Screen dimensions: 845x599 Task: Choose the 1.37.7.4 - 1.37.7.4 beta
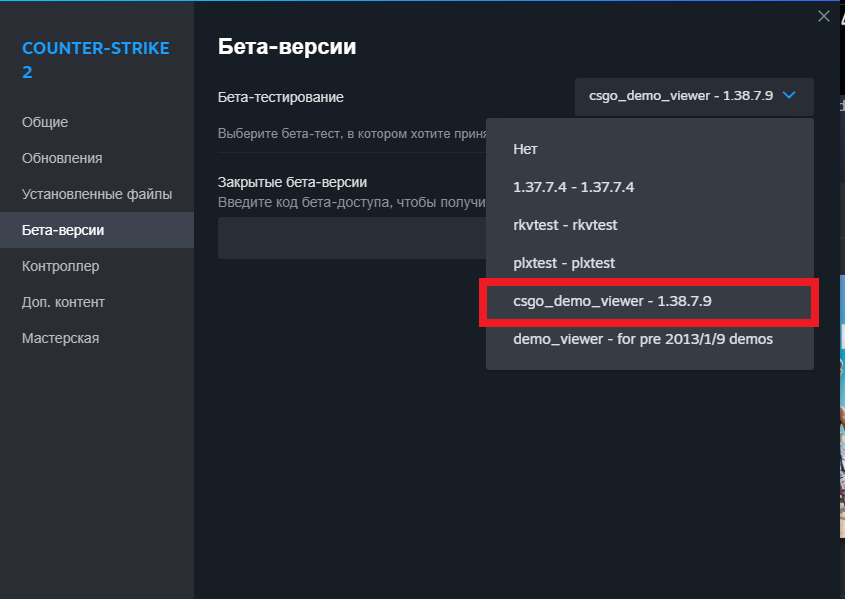649,187
